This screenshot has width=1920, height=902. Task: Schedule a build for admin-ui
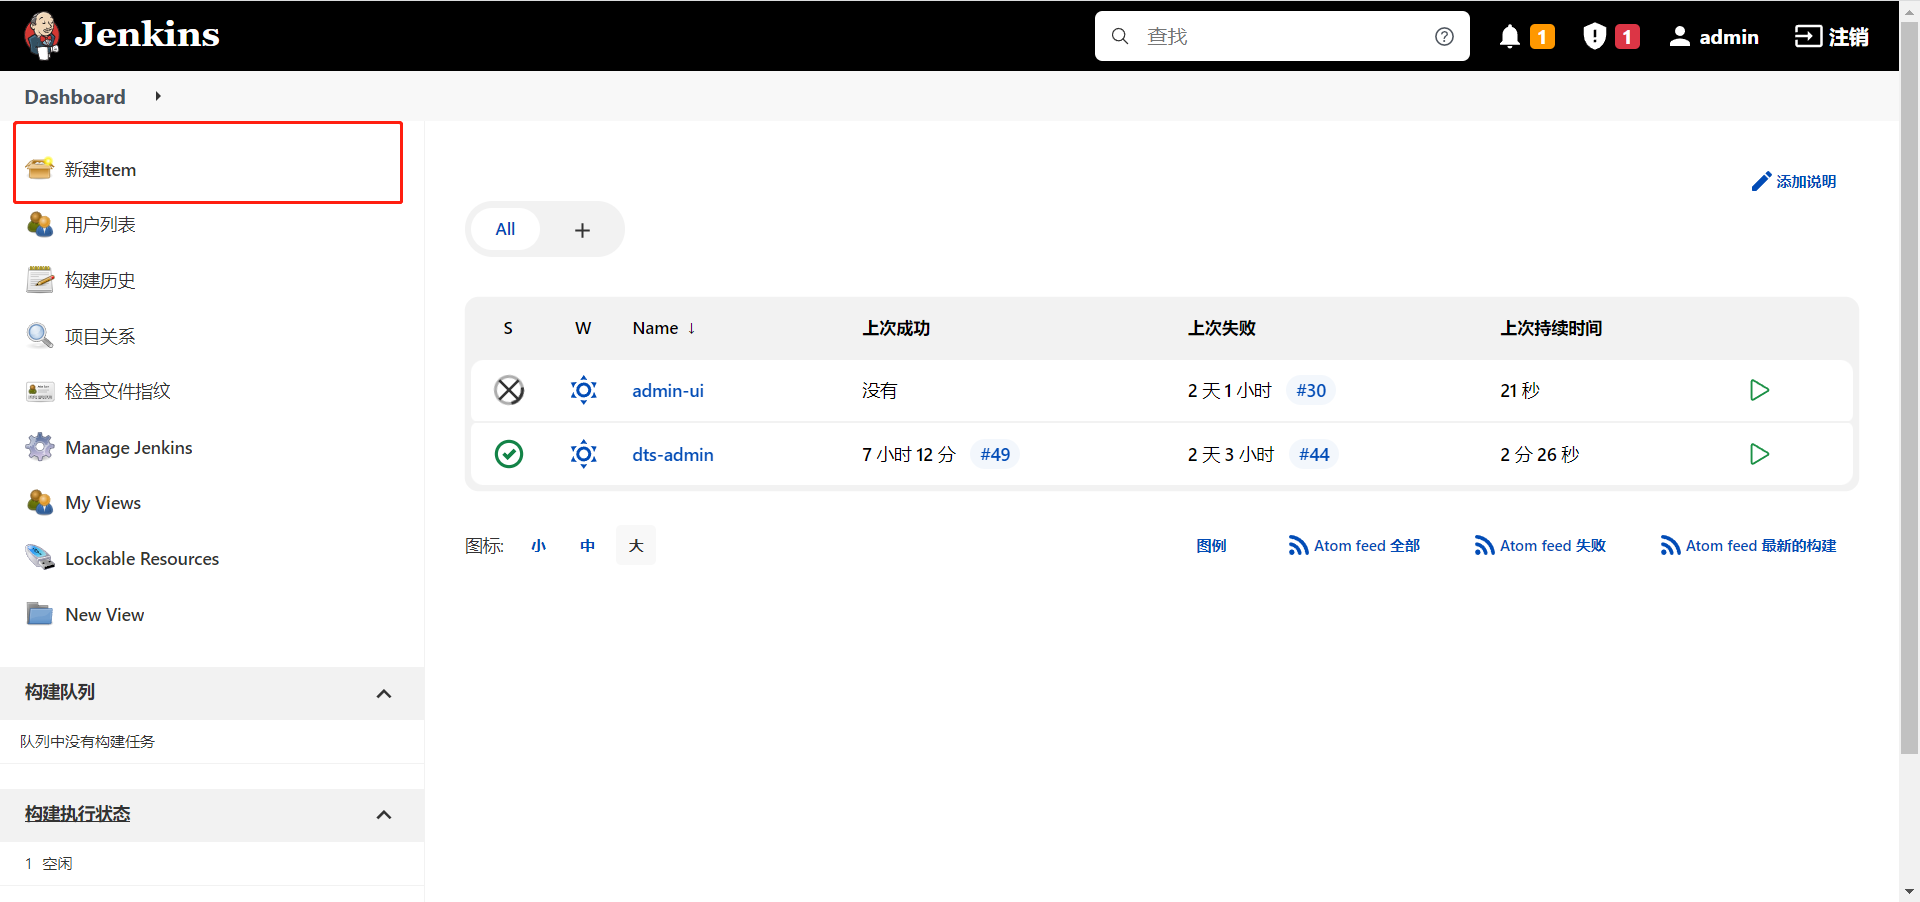(1760, 390)
